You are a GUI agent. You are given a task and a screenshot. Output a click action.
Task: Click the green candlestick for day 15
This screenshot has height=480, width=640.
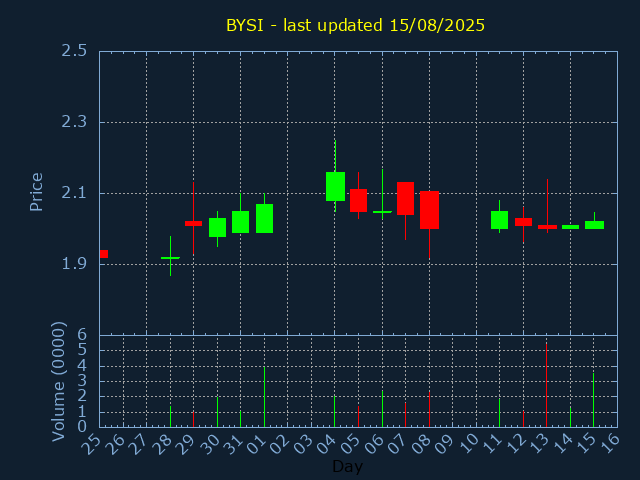click(x=594, y=225)
